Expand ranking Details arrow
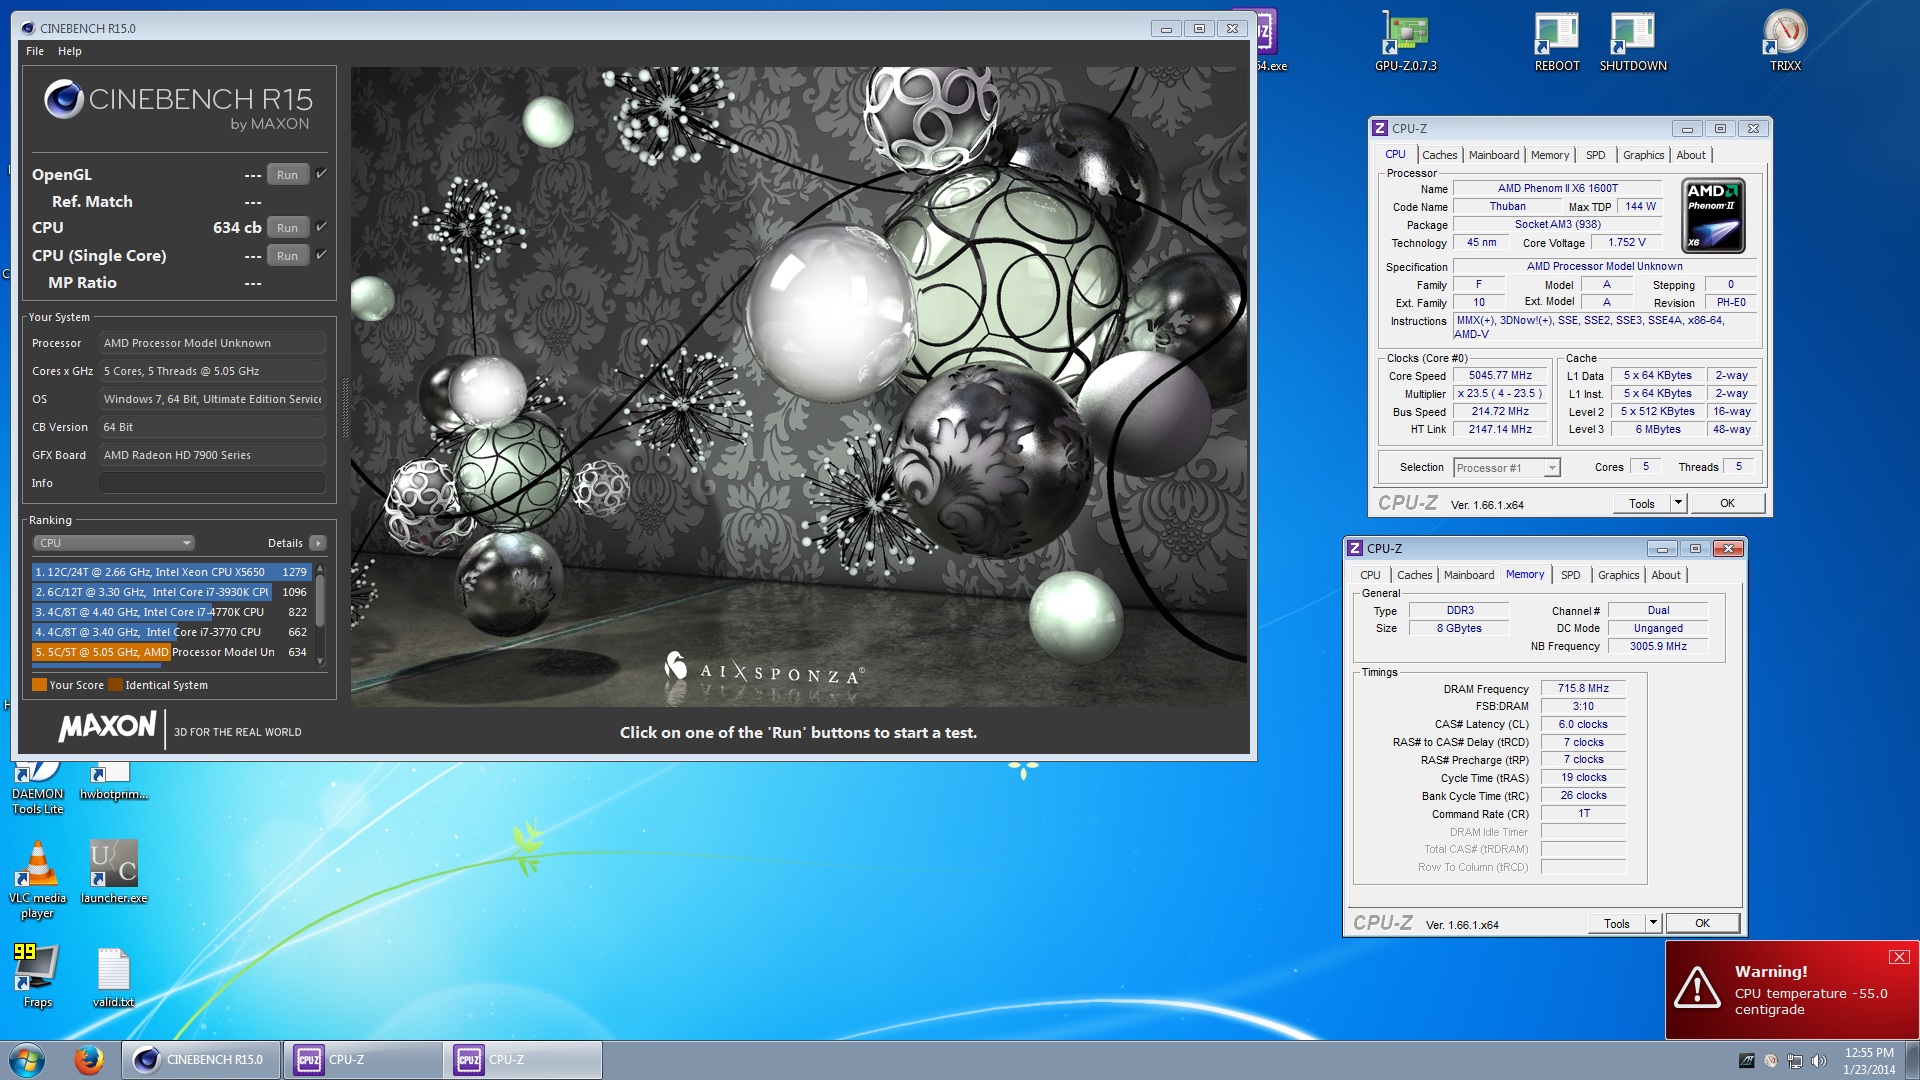Screen dimensions: 1920x1080 (318, 543)
